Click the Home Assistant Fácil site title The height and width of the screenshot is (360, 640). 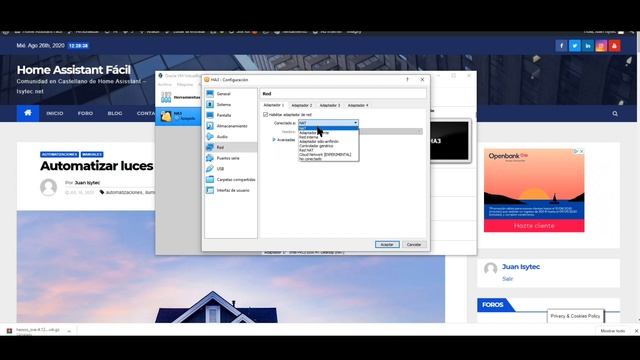tap(73, 70)
